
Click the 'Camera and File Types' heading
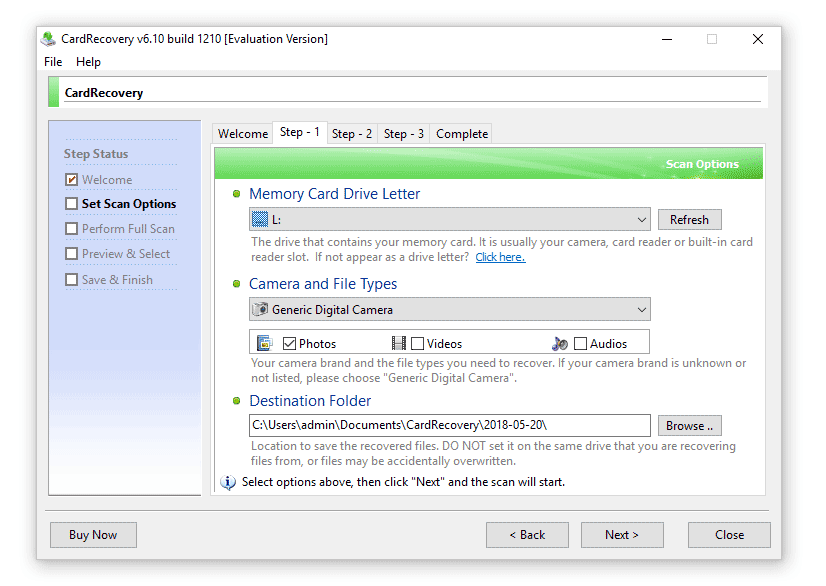[323, 284]
